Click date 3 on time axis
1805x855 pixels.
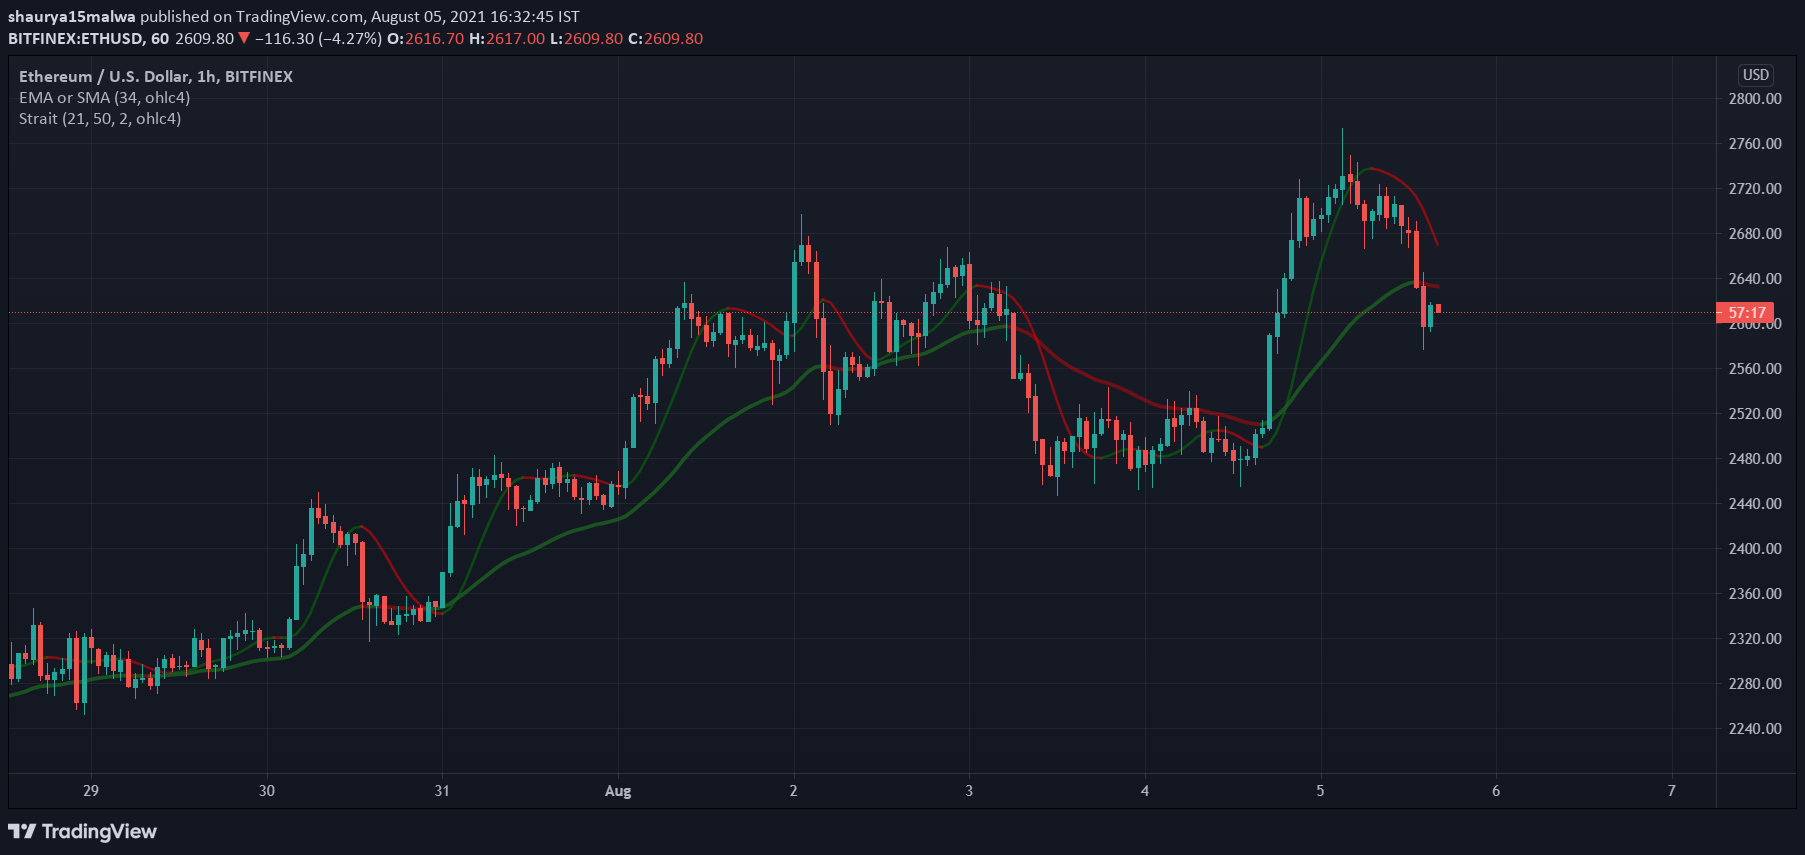click(969, 790)
